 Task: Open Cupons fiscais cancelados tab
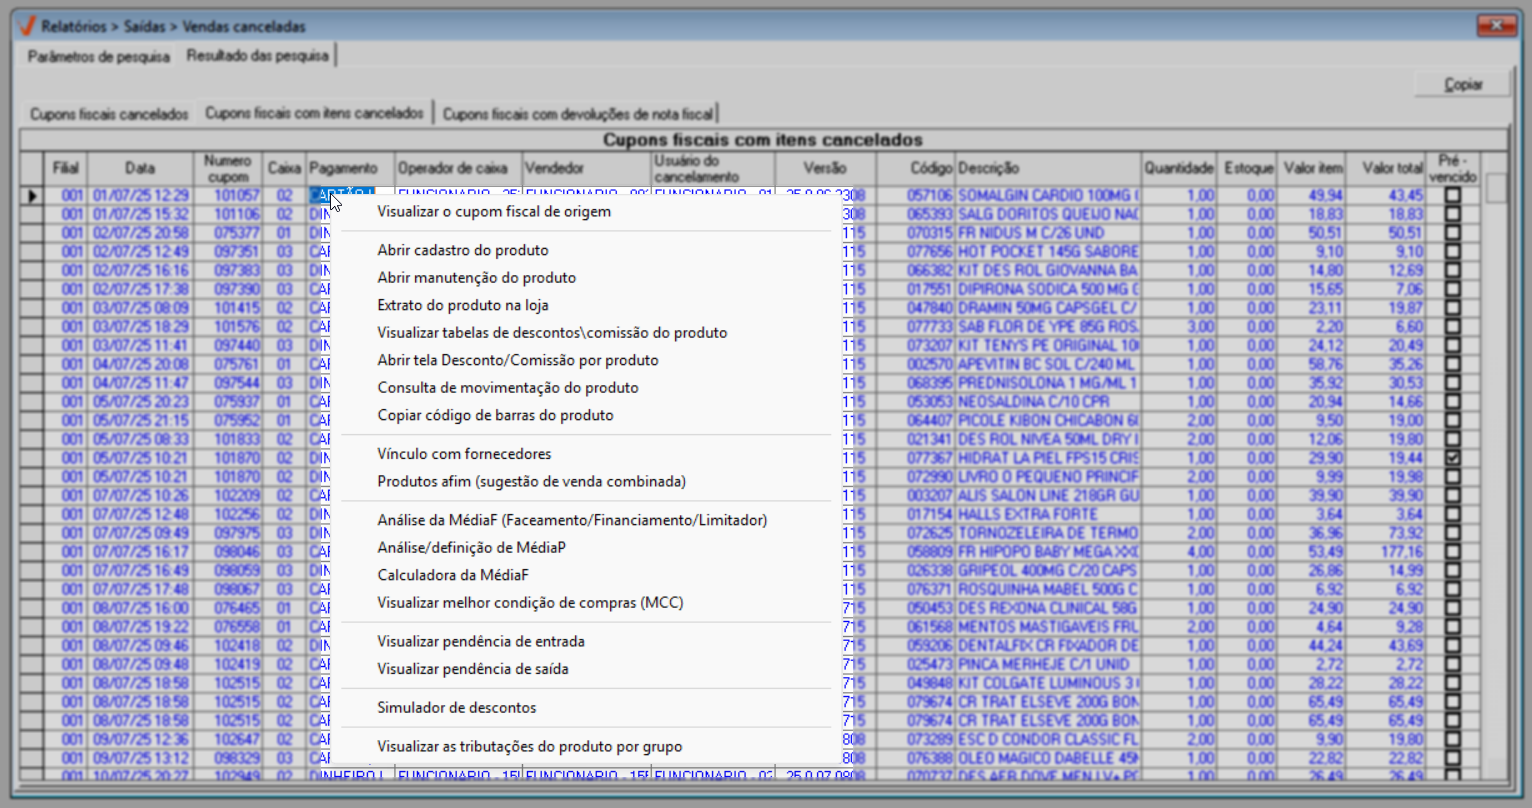(109, 114)
